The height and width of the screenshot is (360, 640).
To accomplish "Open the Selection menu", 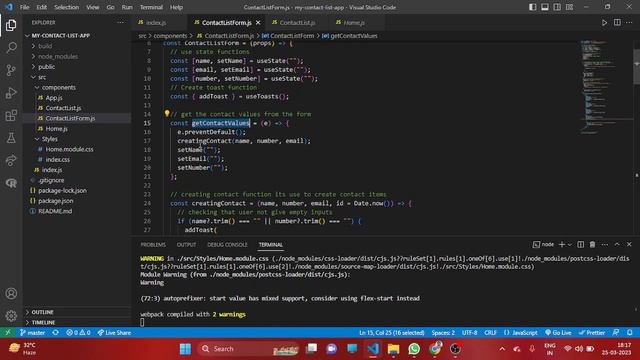I will click(67, 7).
